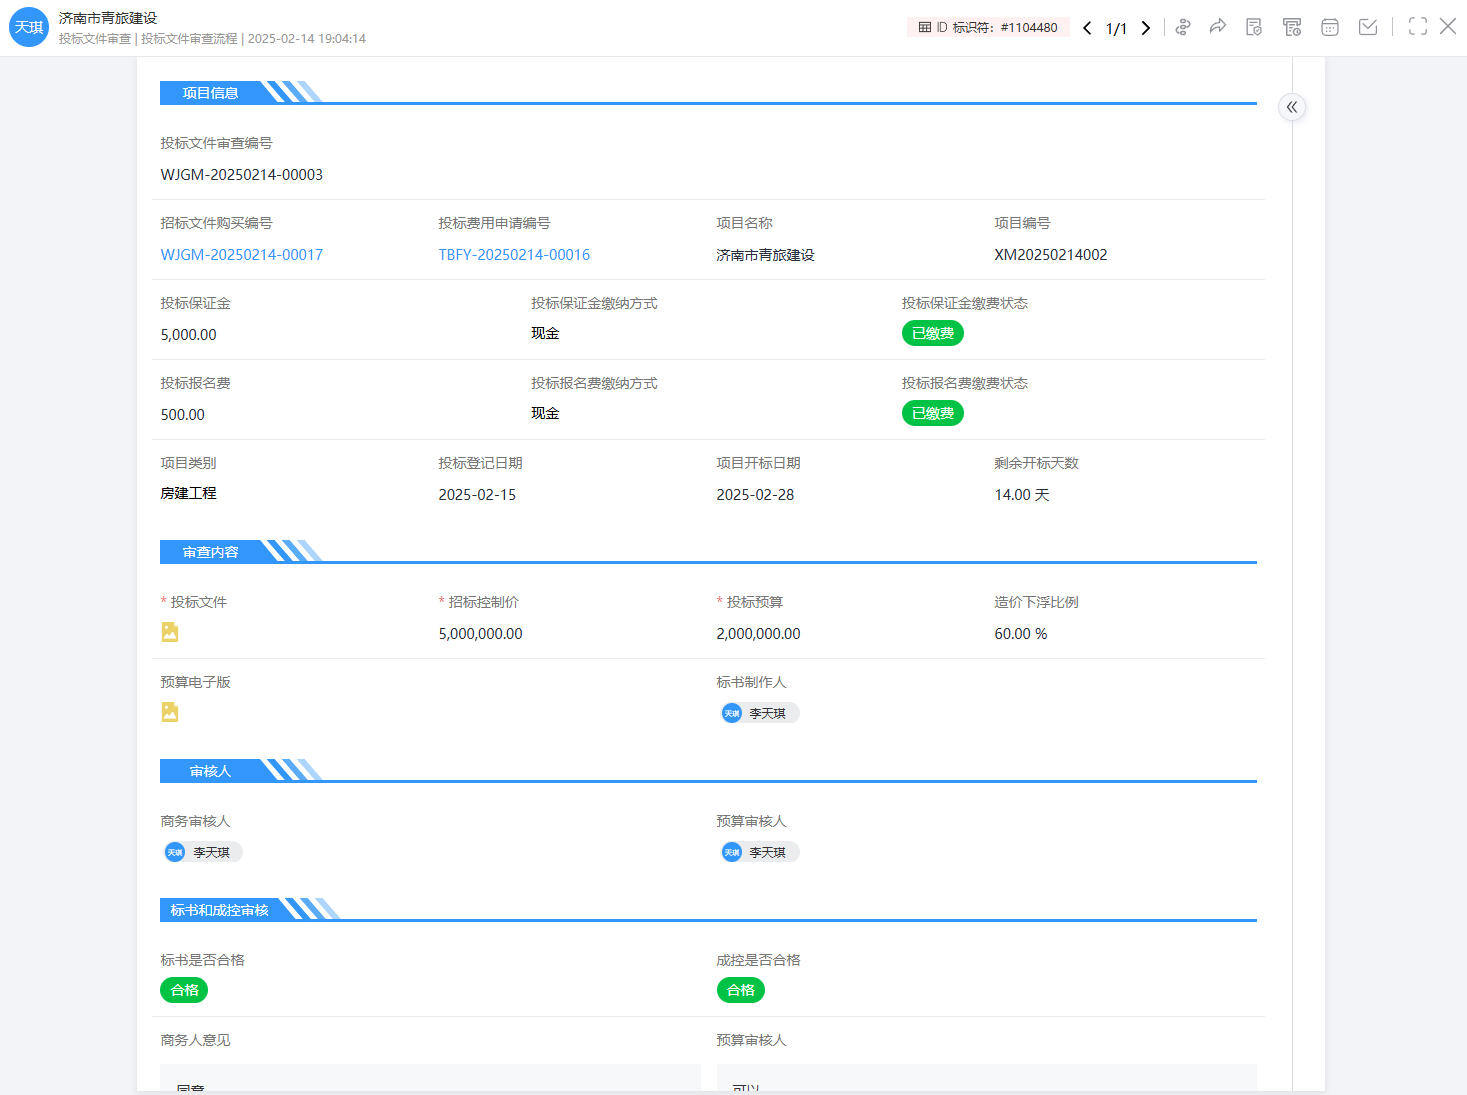
Task: Click the share arrow icon
Action: 1217,27
